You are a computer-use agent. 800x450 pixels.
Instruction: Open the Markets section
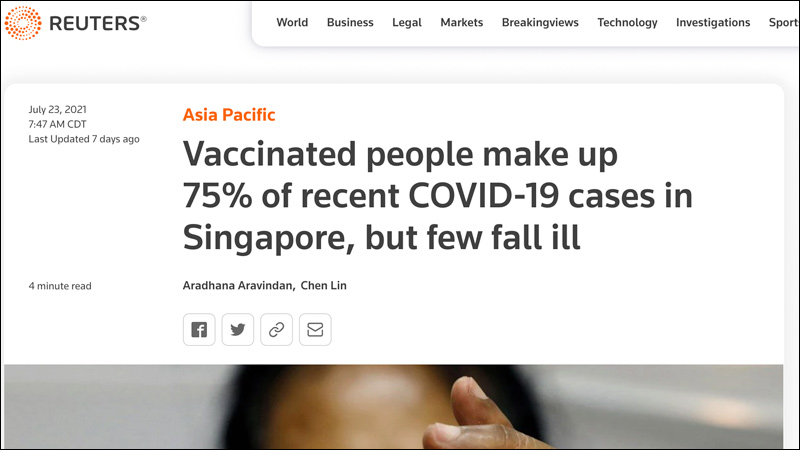[x=462, y=22]
